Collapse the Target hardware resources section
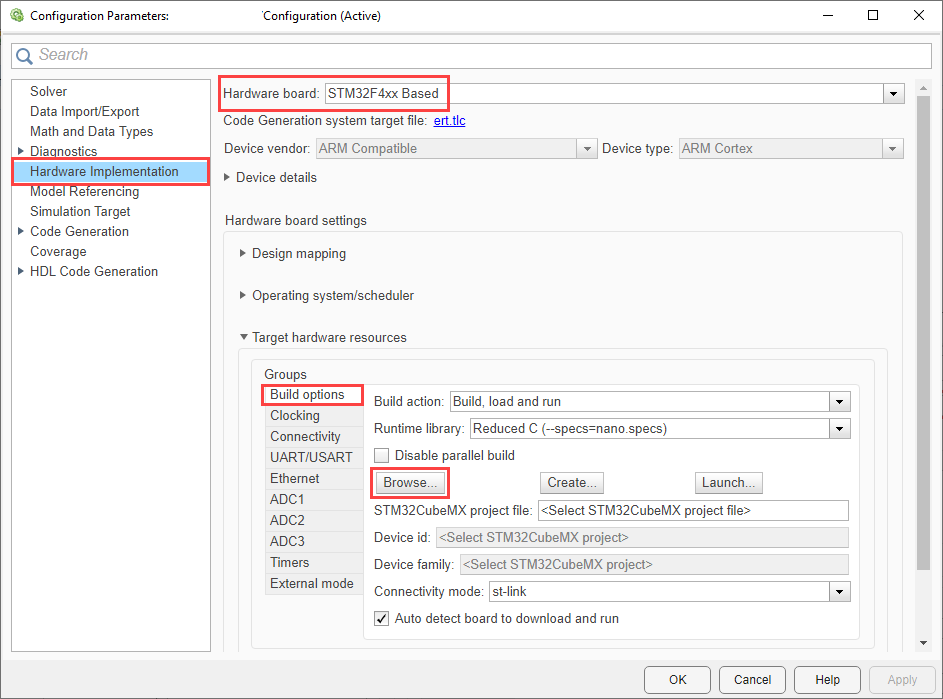This screenshot has width=943, height=699. coord(243,337)
